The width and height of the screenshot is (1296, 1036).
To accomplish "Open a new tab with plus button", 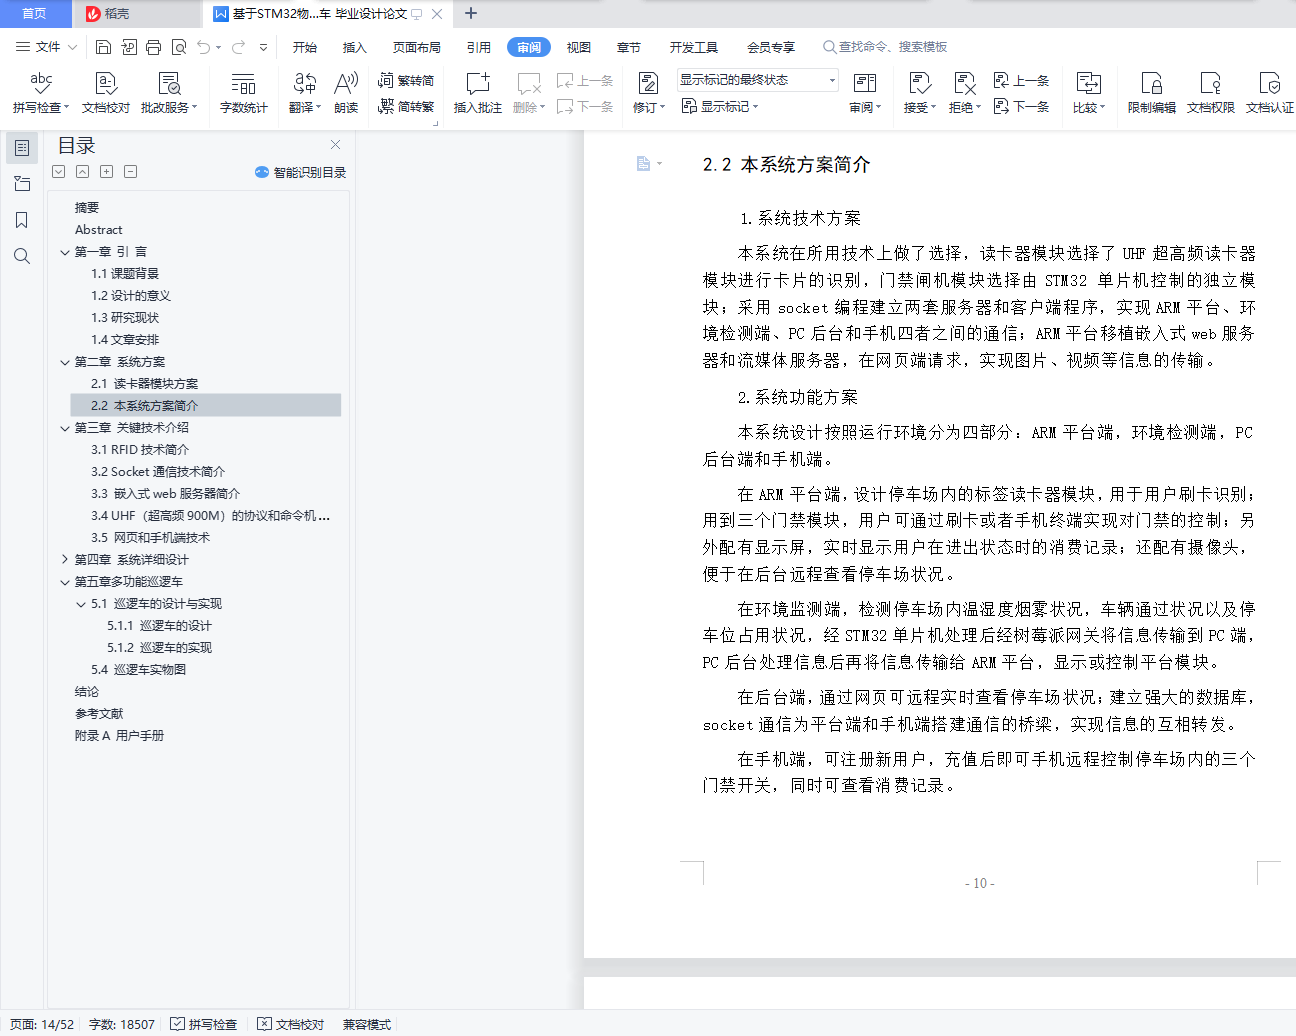I will [x=471, y=14].
